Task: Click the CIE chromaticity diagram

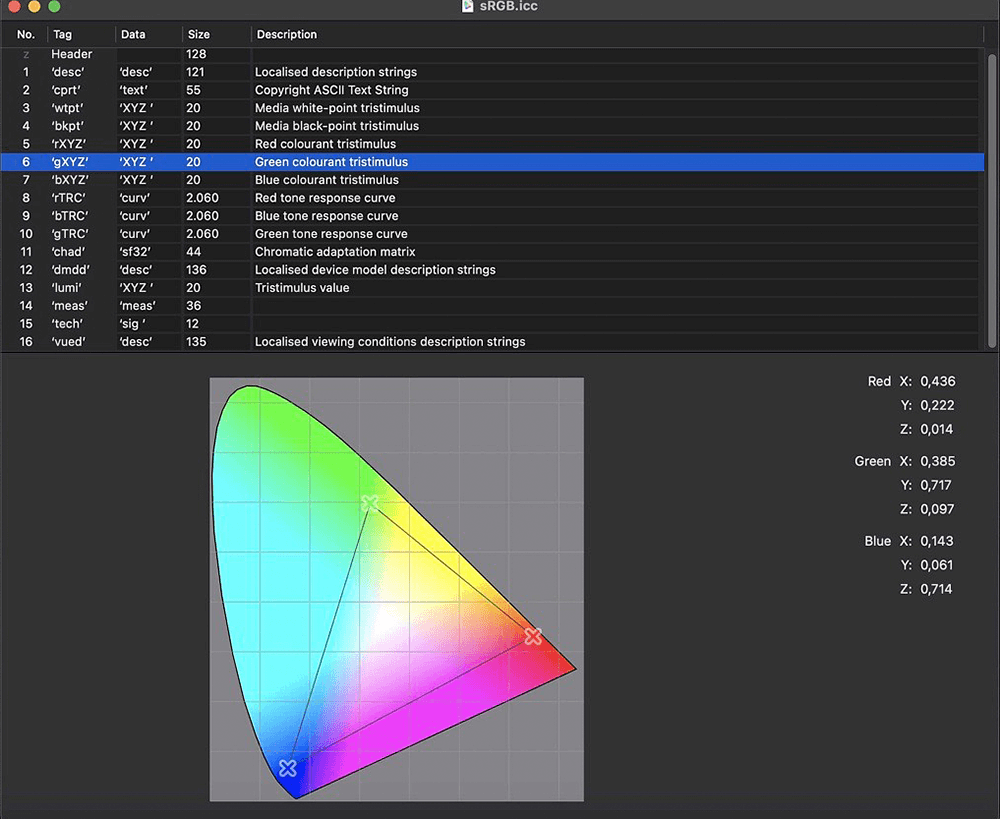Action: (397, 589)
